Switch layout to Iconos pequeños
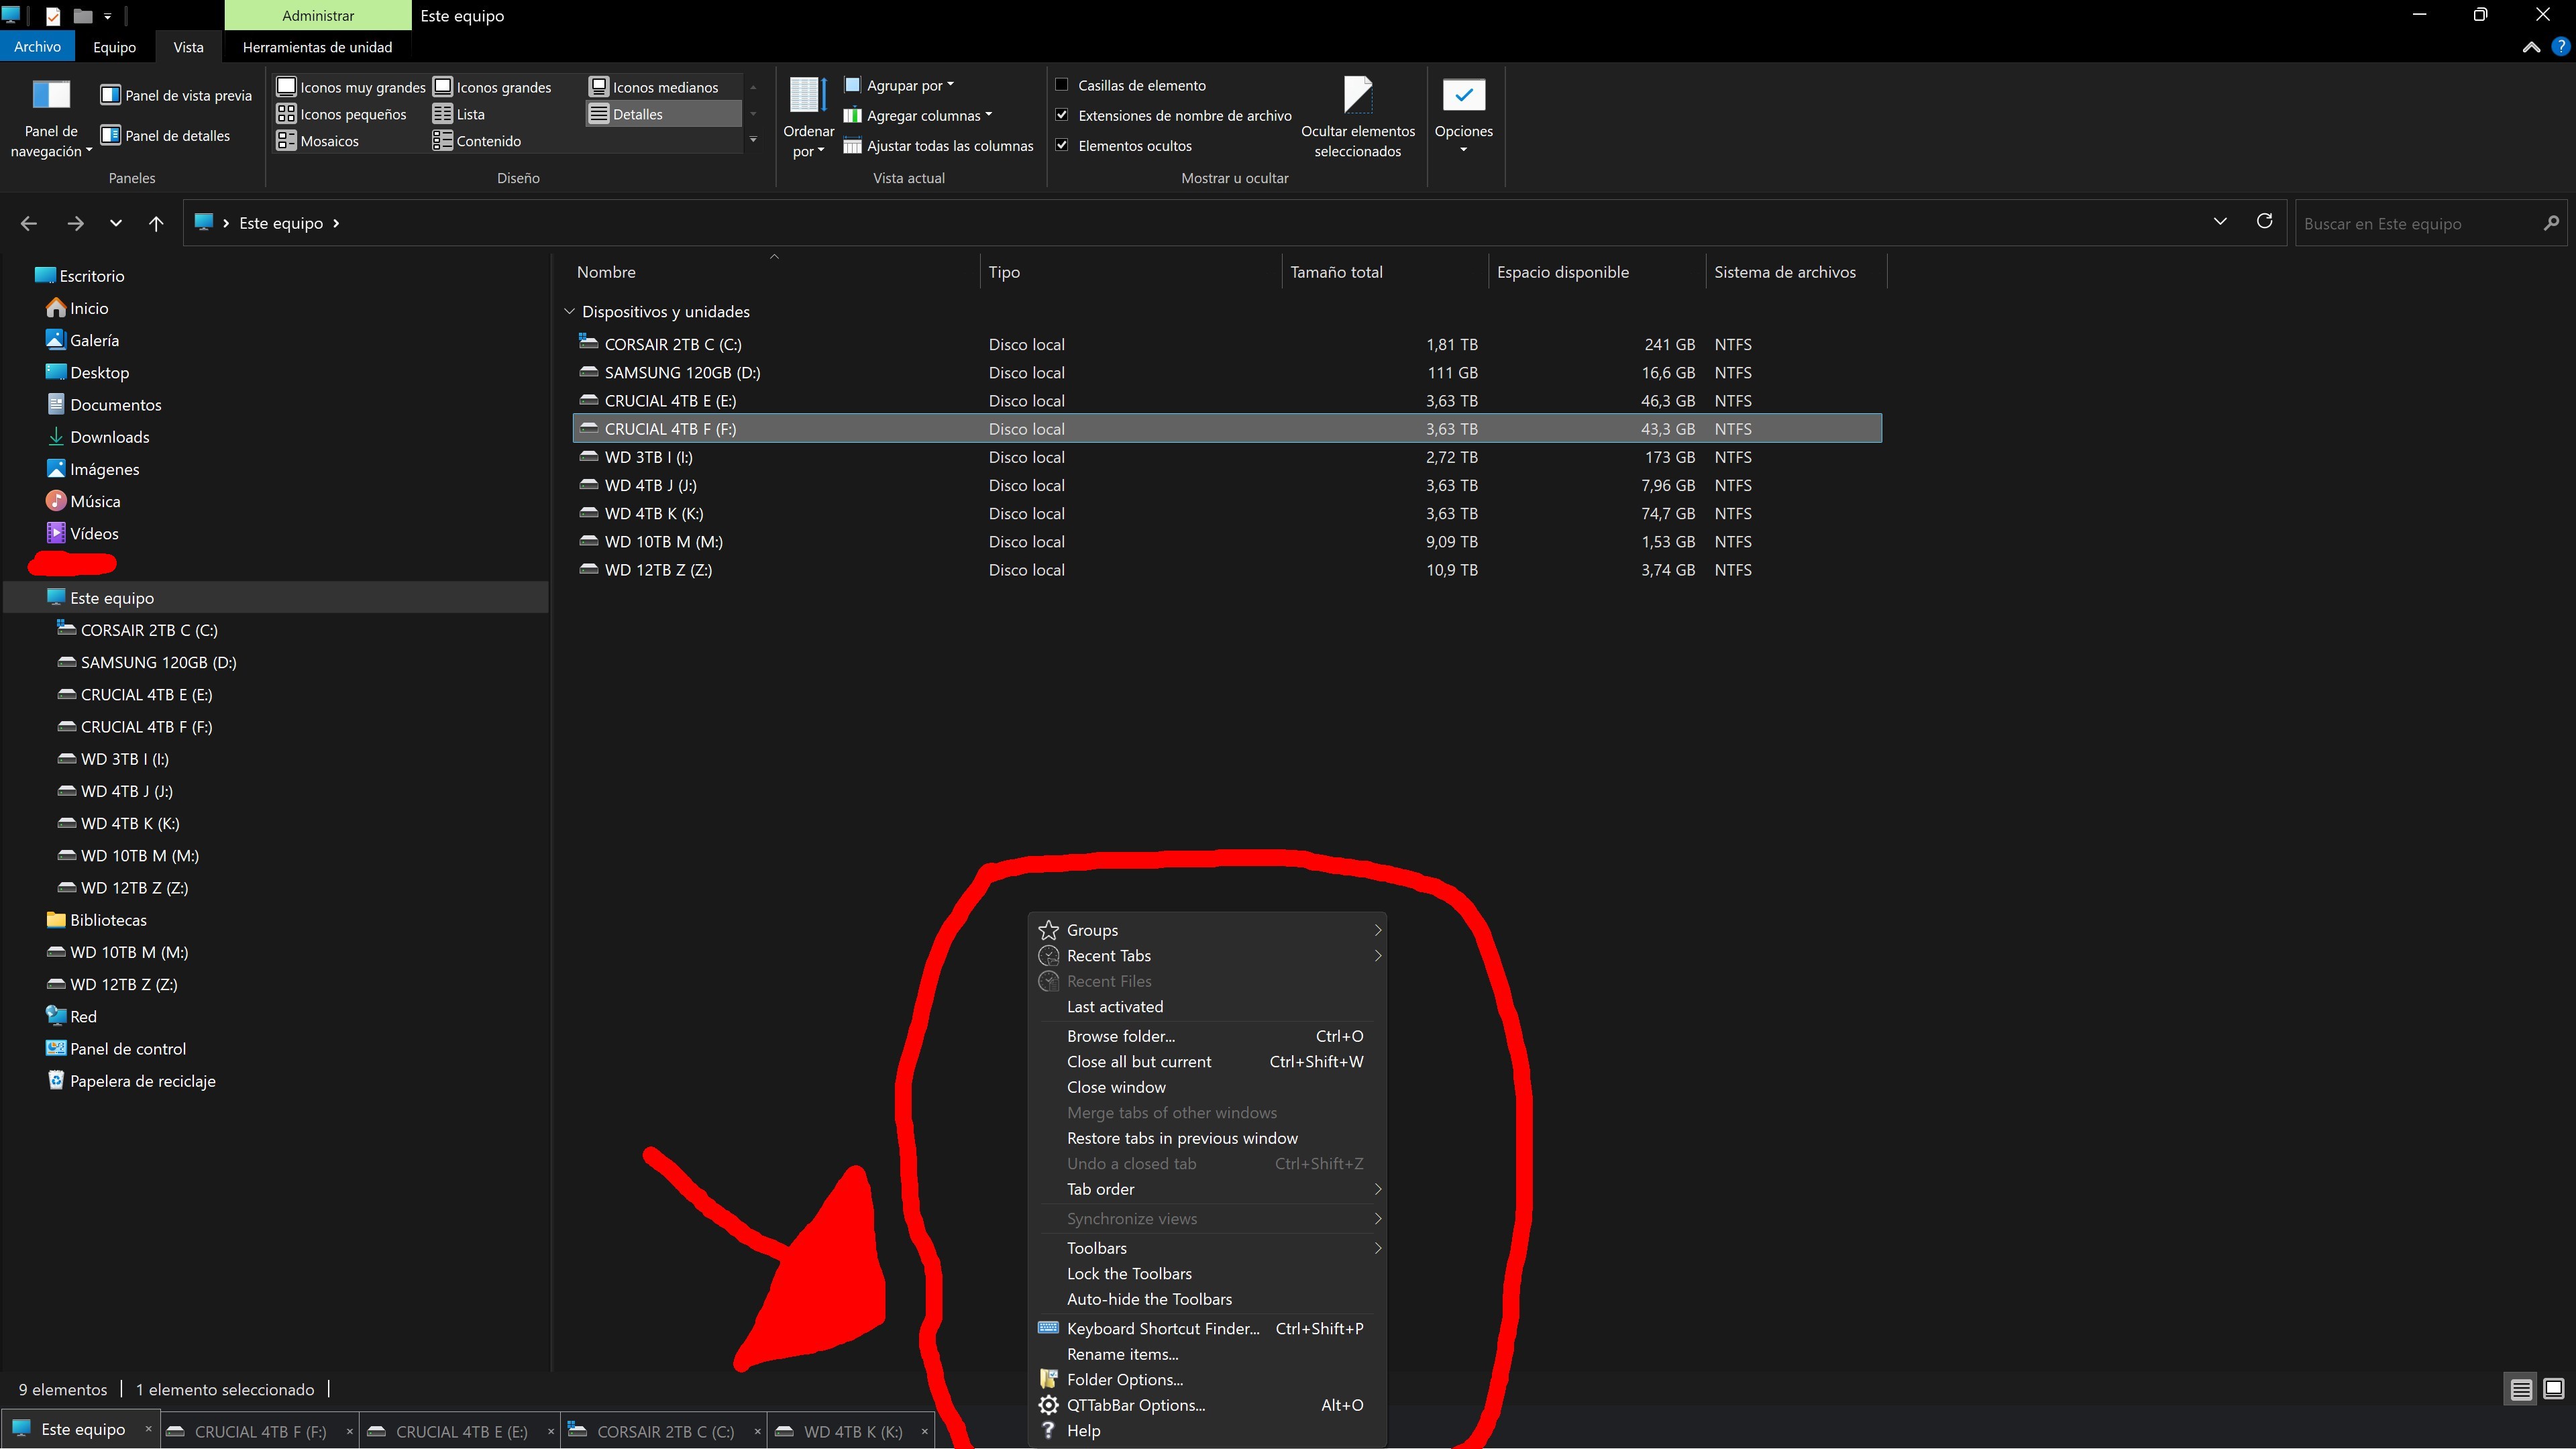This screenshot has height=1449, width=2576. pyautogui.click(x=342, y=114)
